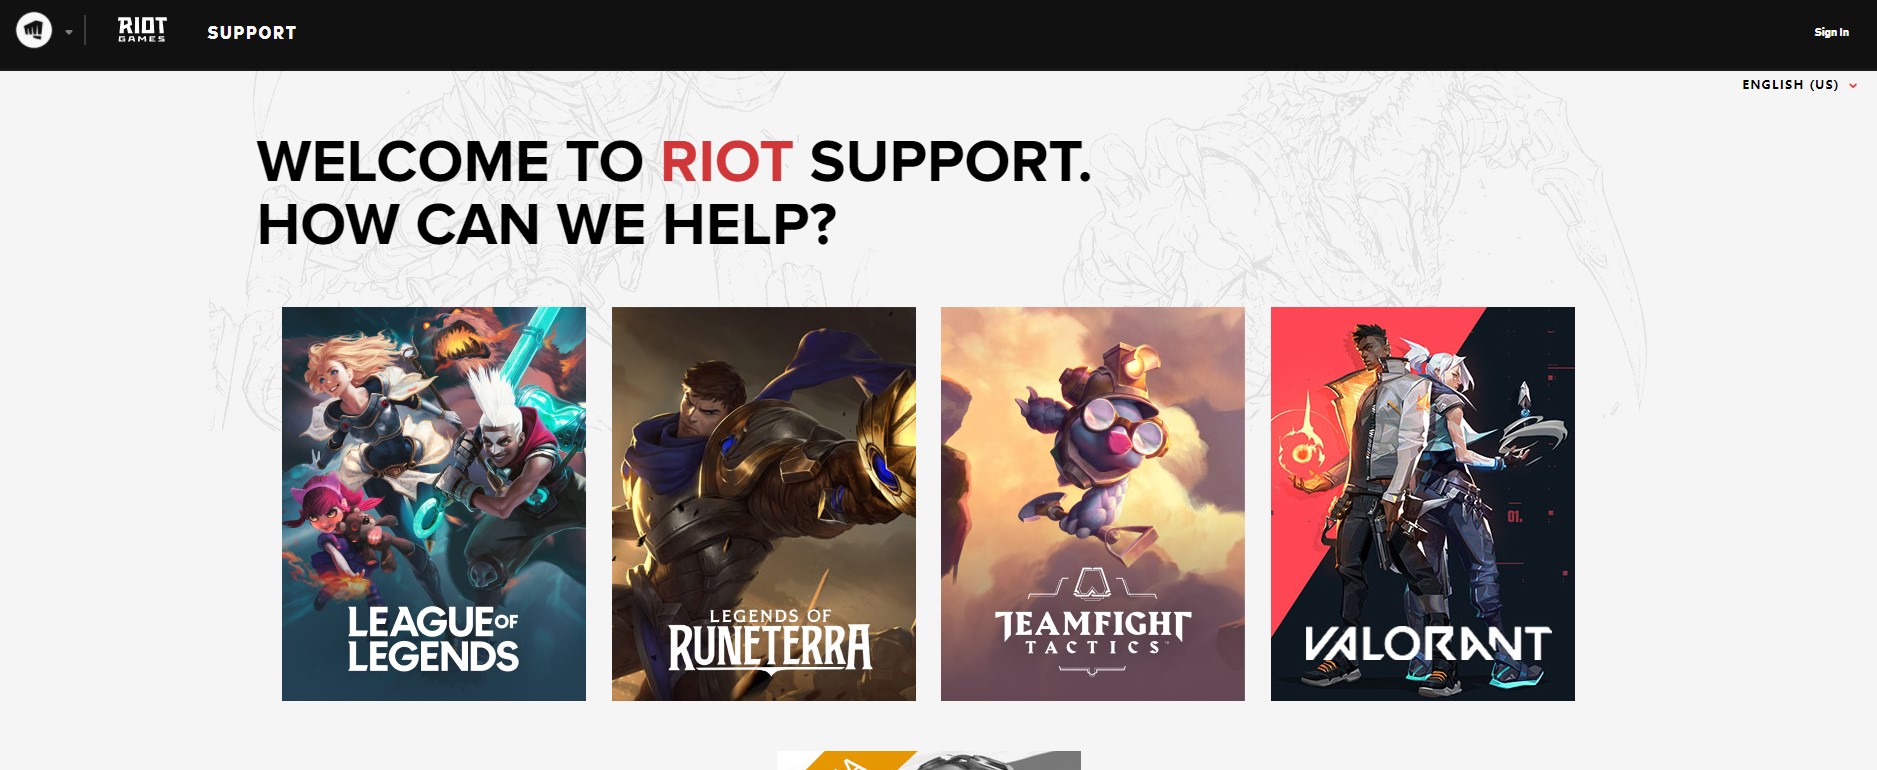Expand the red chevron next to English (US)
Screen dimensions: 1877x770
(1853, 86)
